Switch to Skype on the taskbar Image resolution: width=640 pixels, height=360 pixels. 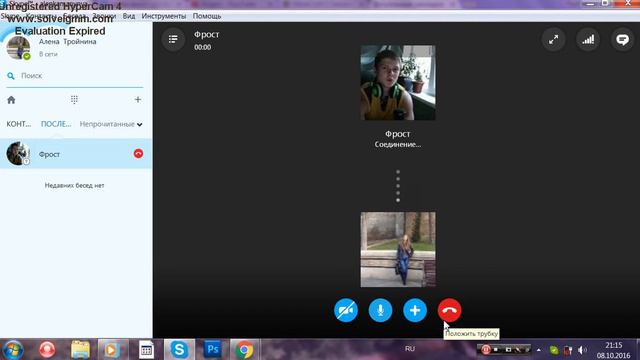pyautogui.click(x=179, y=350)
